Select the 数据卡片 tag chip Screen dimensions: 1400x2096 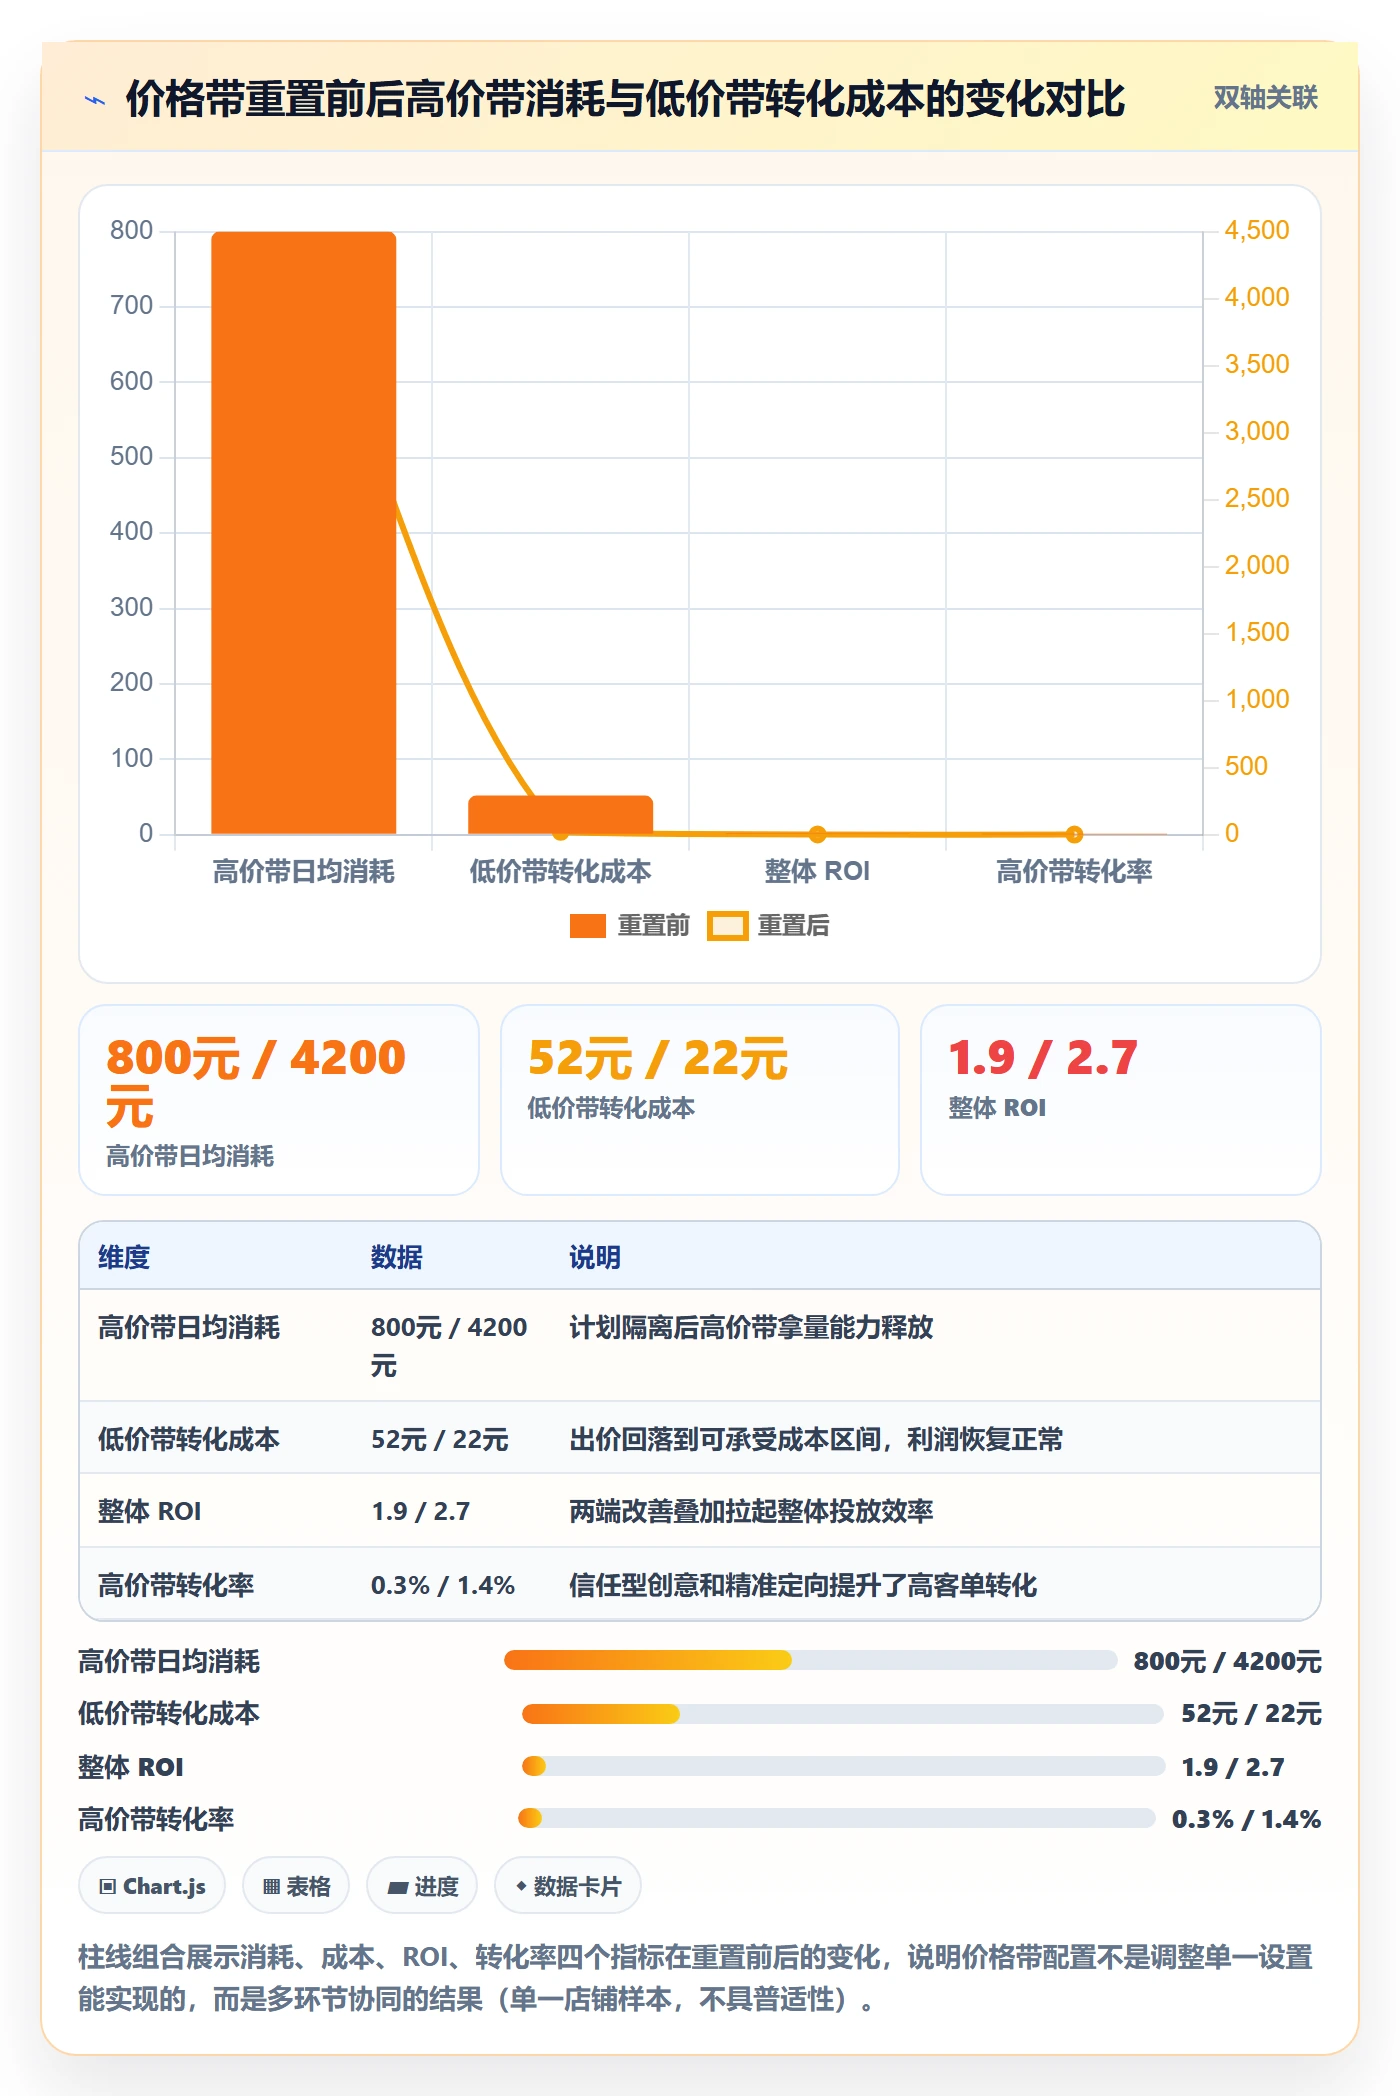click(x=568, y=1886)
